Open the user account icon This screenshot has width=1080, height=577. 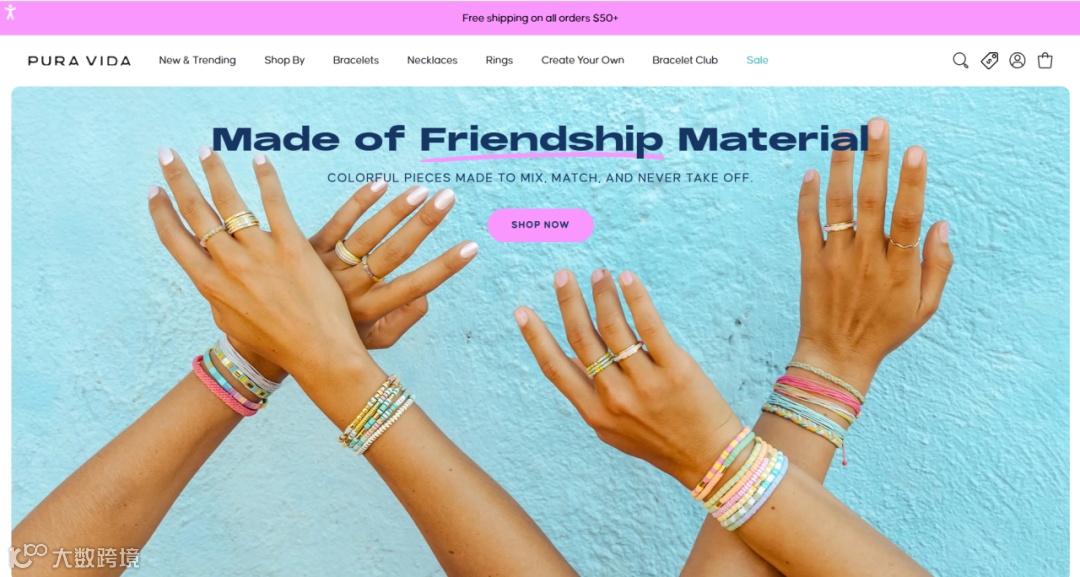[x=1017, y=61]
